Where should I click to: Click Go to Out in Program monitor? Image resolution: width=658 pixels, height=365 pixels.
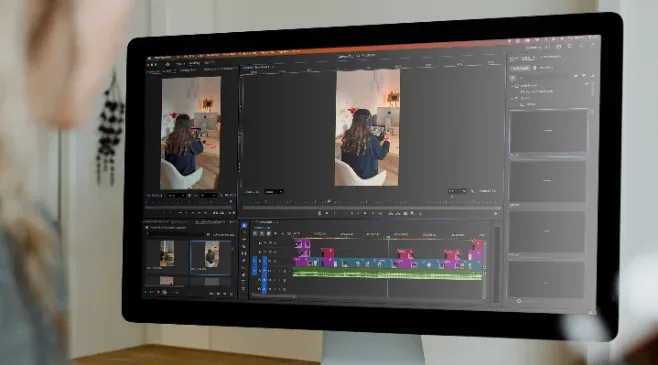pos(380,214)
